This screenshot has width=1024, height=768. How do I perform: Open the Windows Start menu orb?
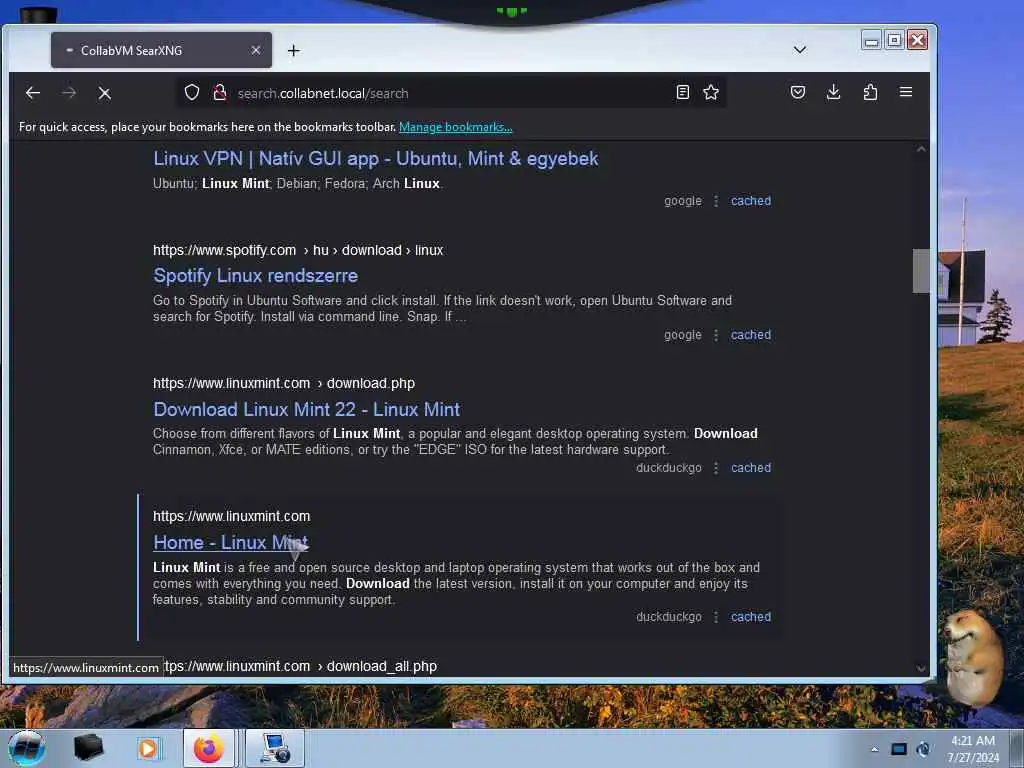[x=27, y=748]
